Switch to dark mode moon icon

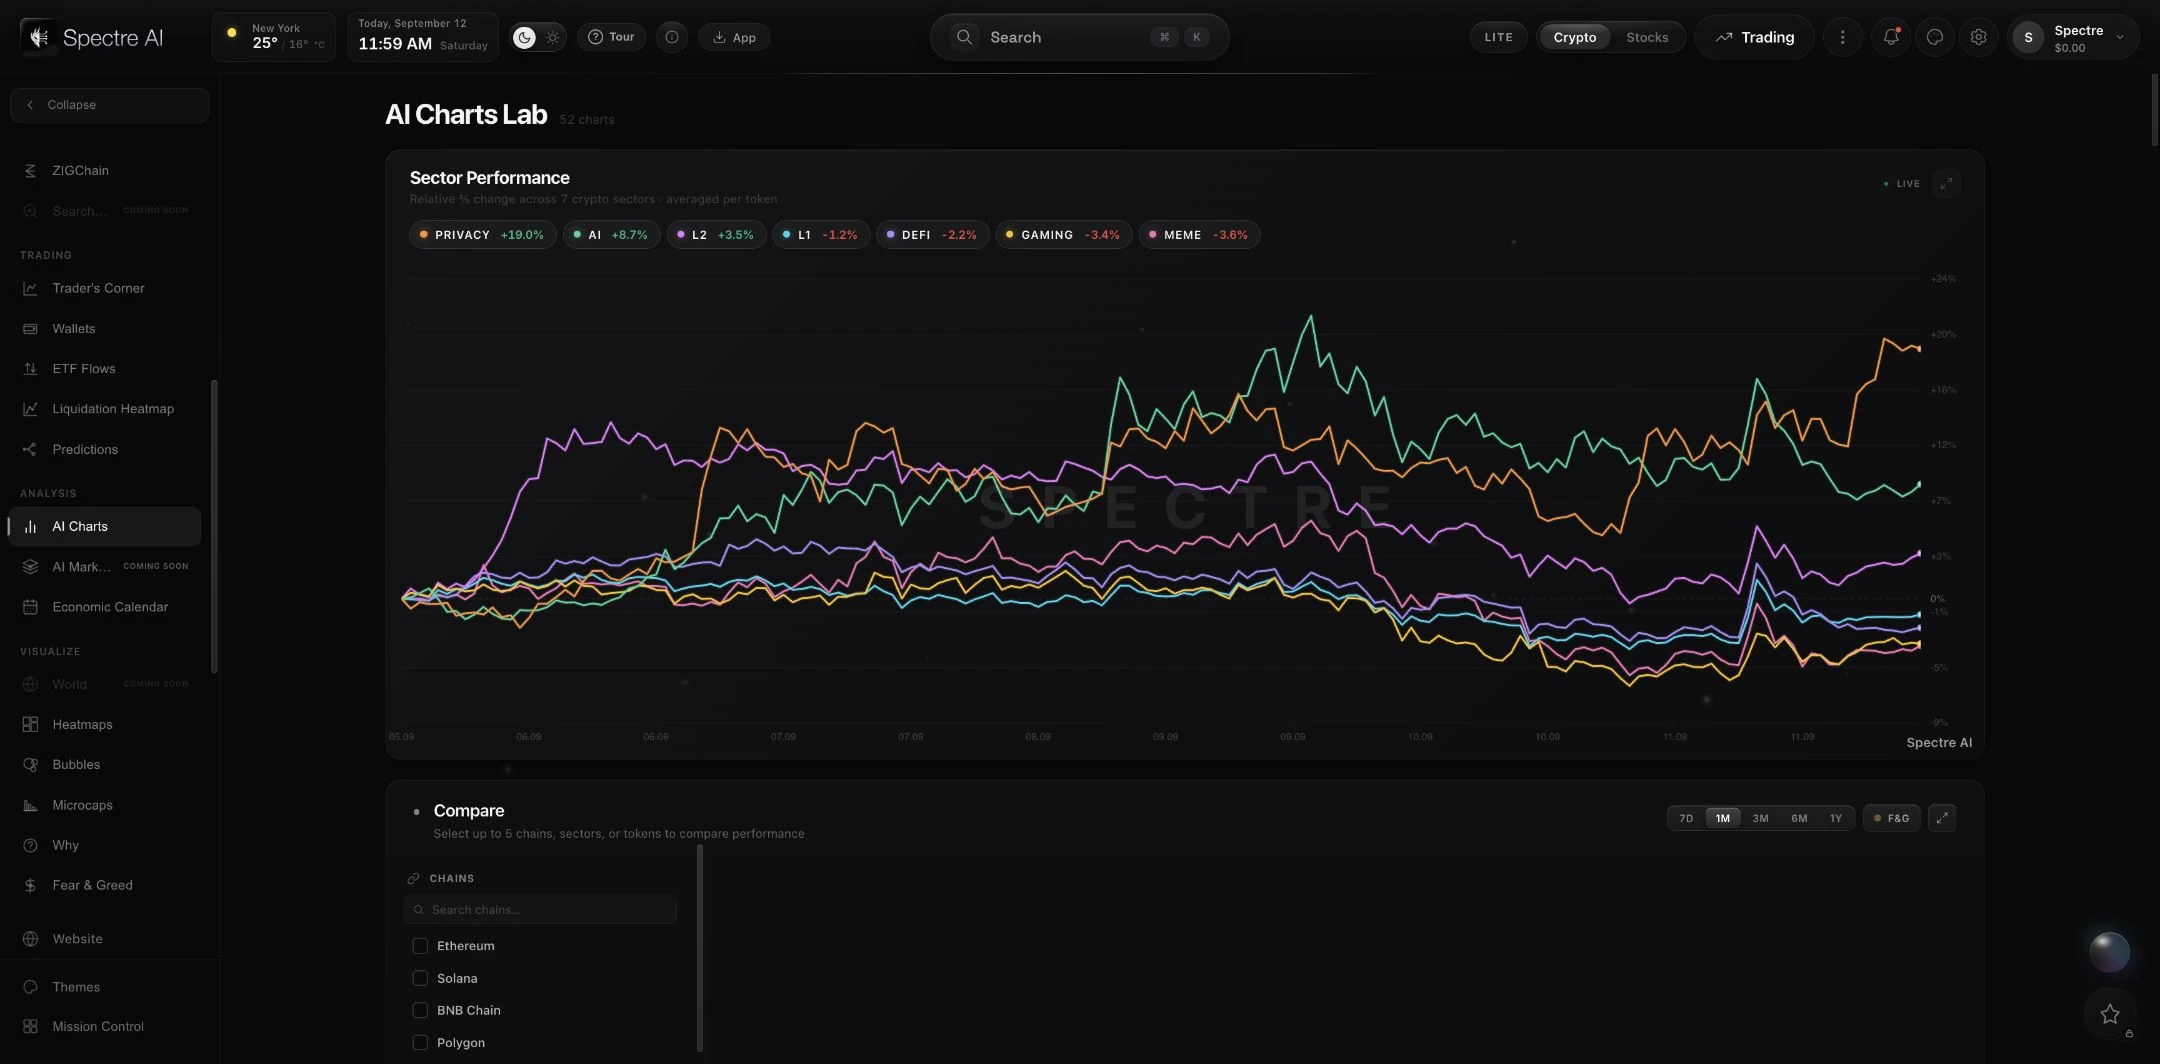(524, 37)
